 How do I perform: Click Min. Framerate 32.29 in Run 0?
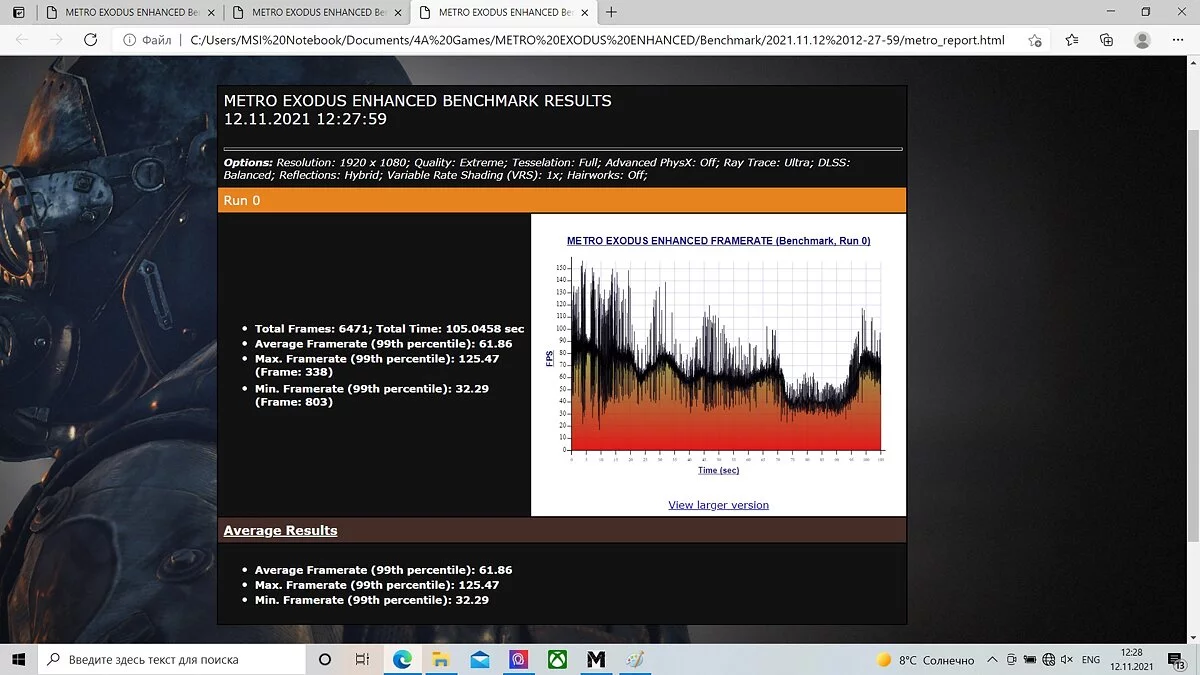[372, 395]
